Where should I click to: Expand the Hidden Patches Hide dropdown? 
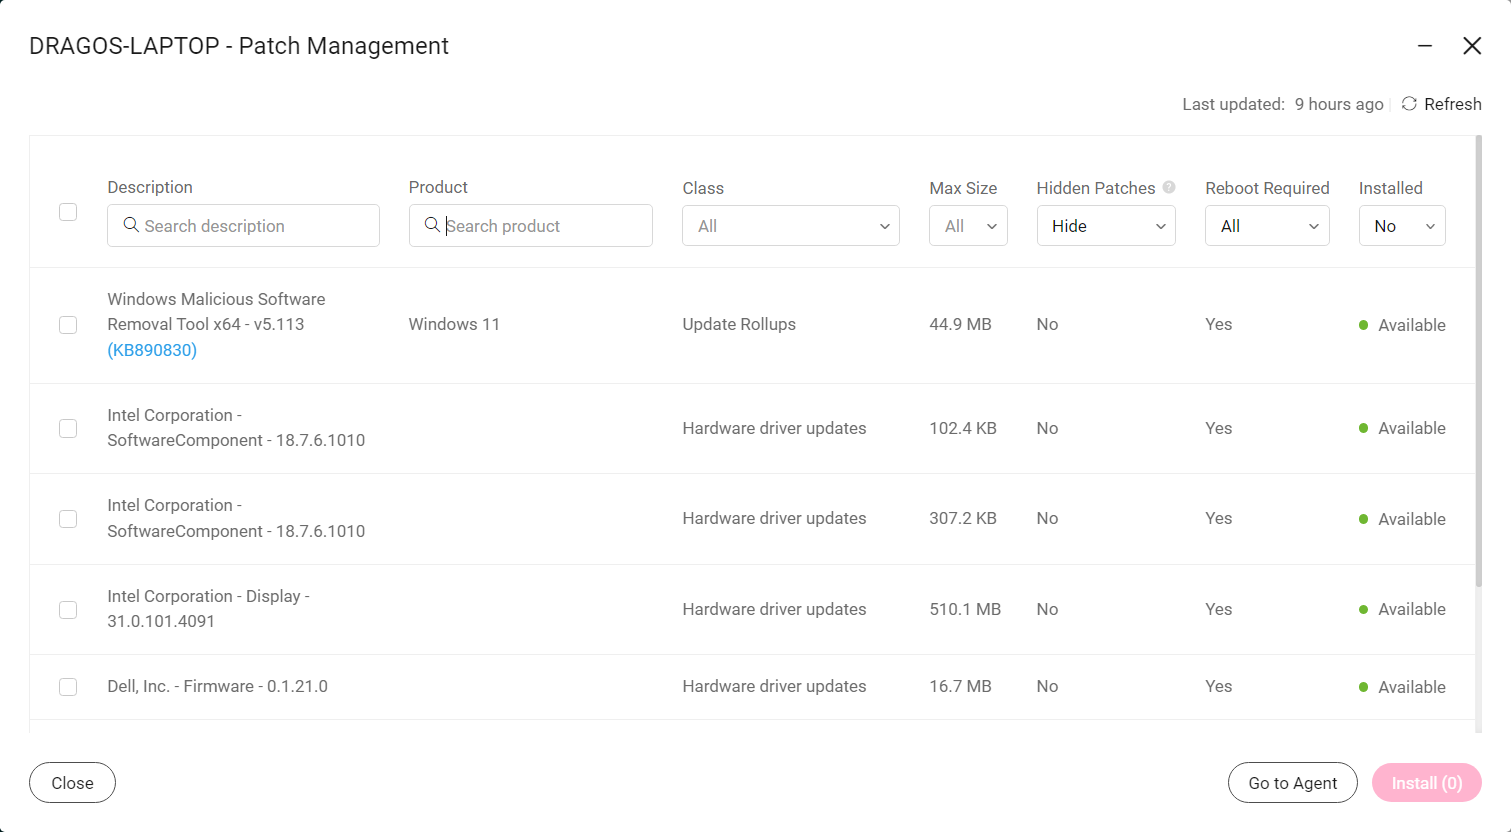click(x=1106, y=226)
